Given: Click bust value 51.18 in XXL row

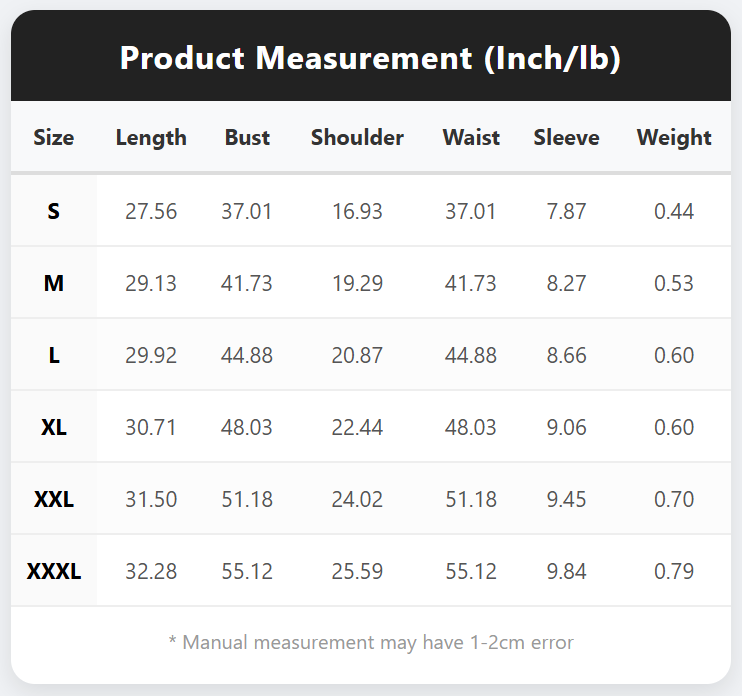Looking at the screenshot, I should click(x=247, y=499).
